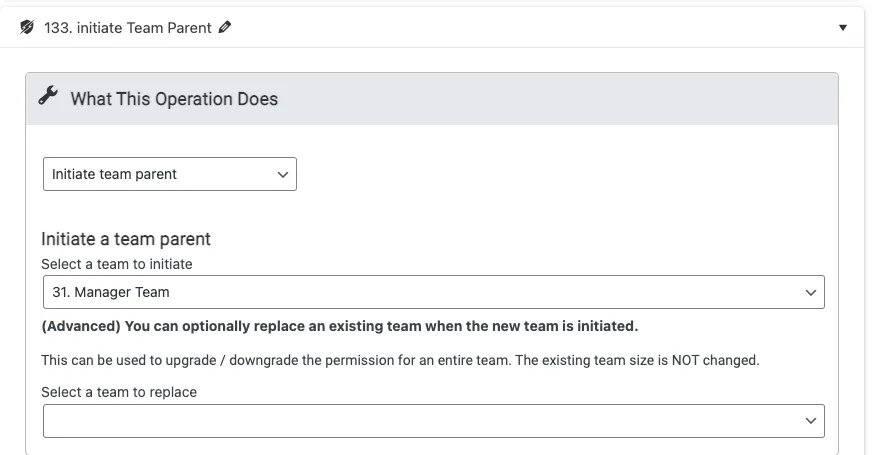Click the 'Initiate a team parent' heading
Image resolution: width=891 pixels, height=455 pixels.
click(x=126, y=239)
